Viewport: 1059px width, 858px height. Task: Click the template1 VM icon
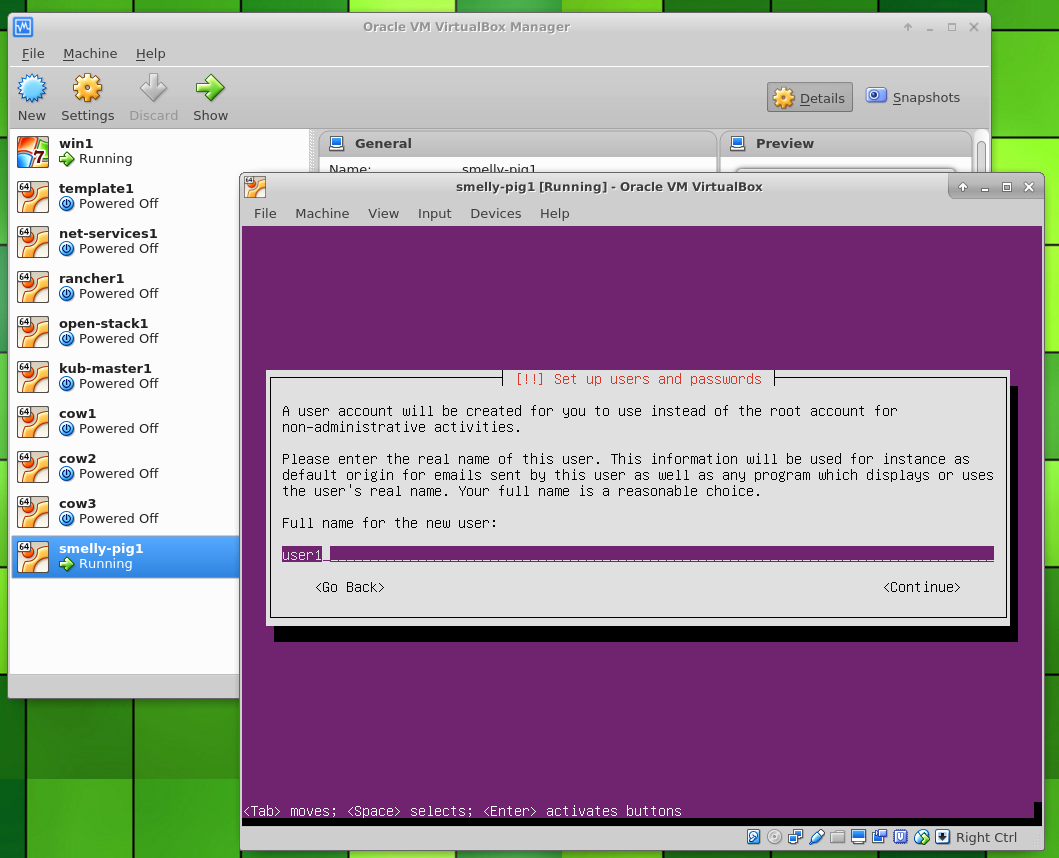(x=33, y=197)
